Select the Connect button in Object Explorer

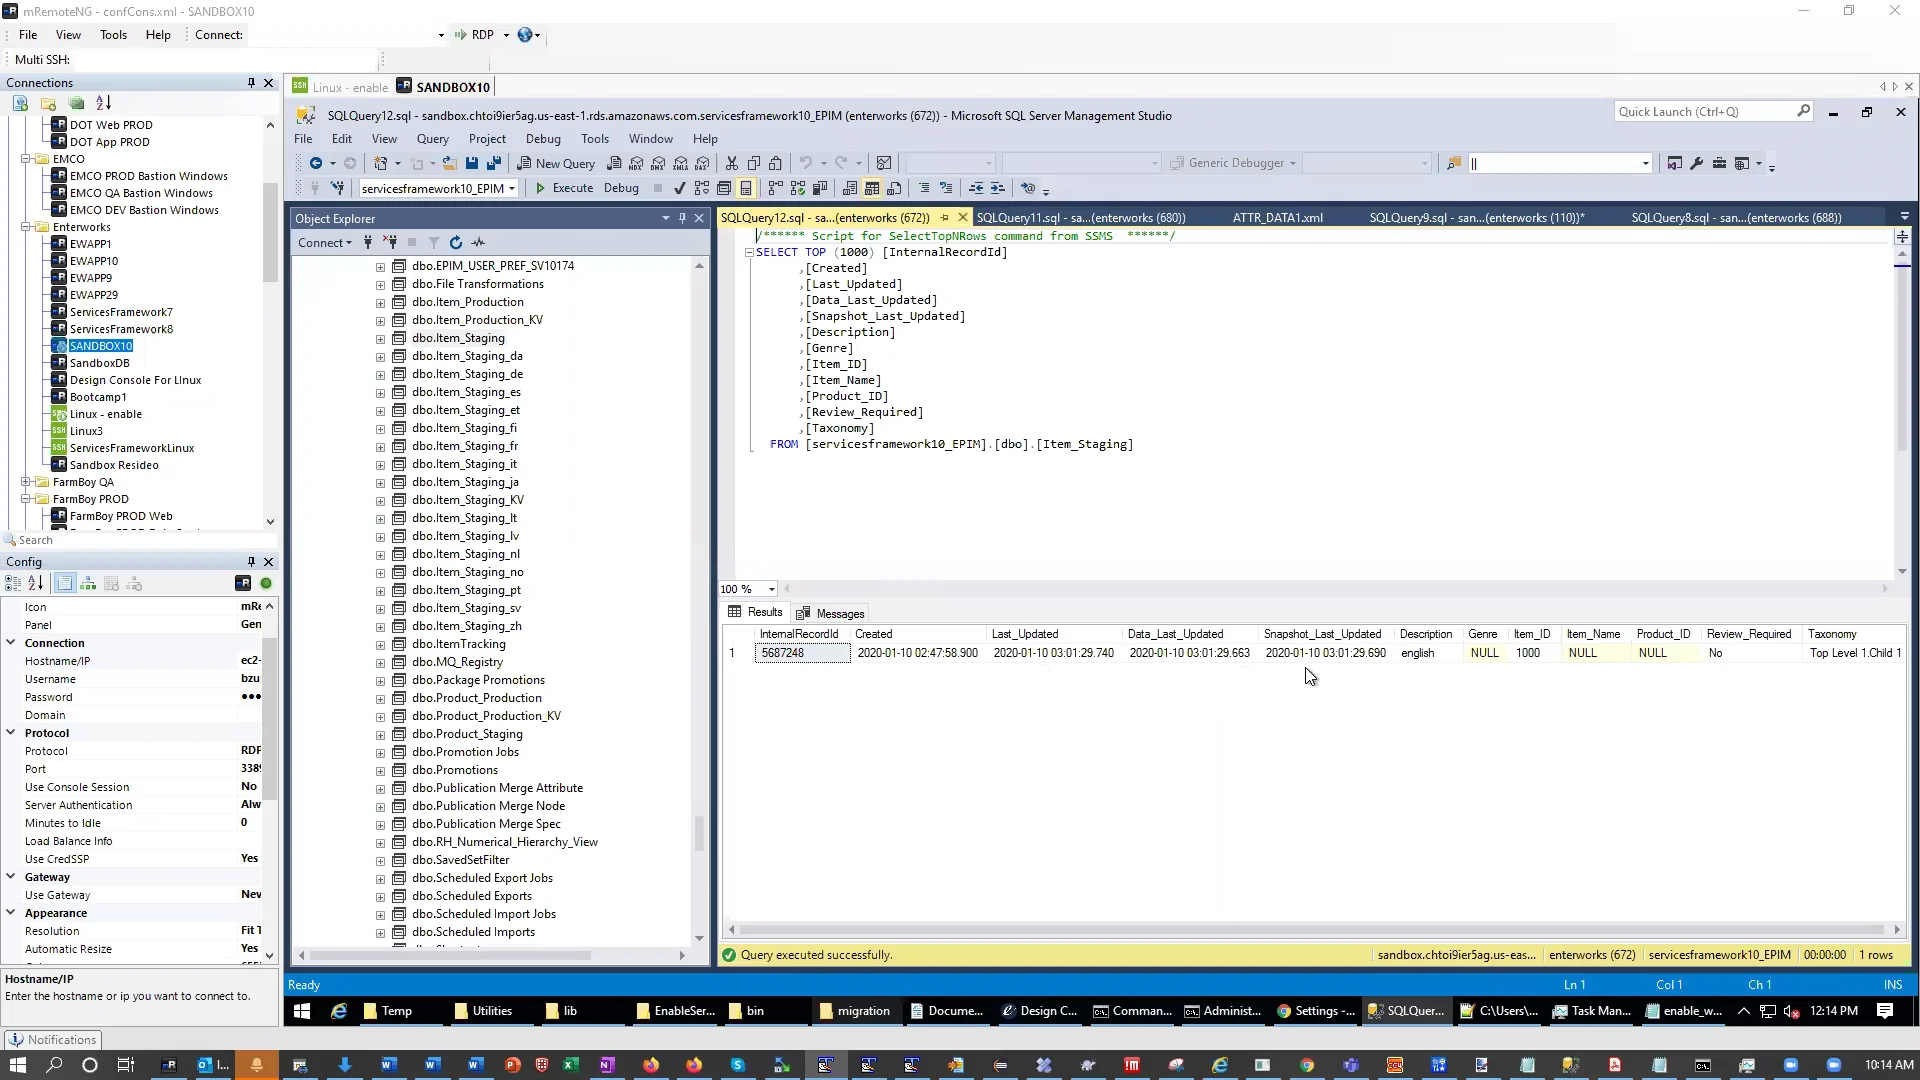pyautogui.click(x=323, y=242)
